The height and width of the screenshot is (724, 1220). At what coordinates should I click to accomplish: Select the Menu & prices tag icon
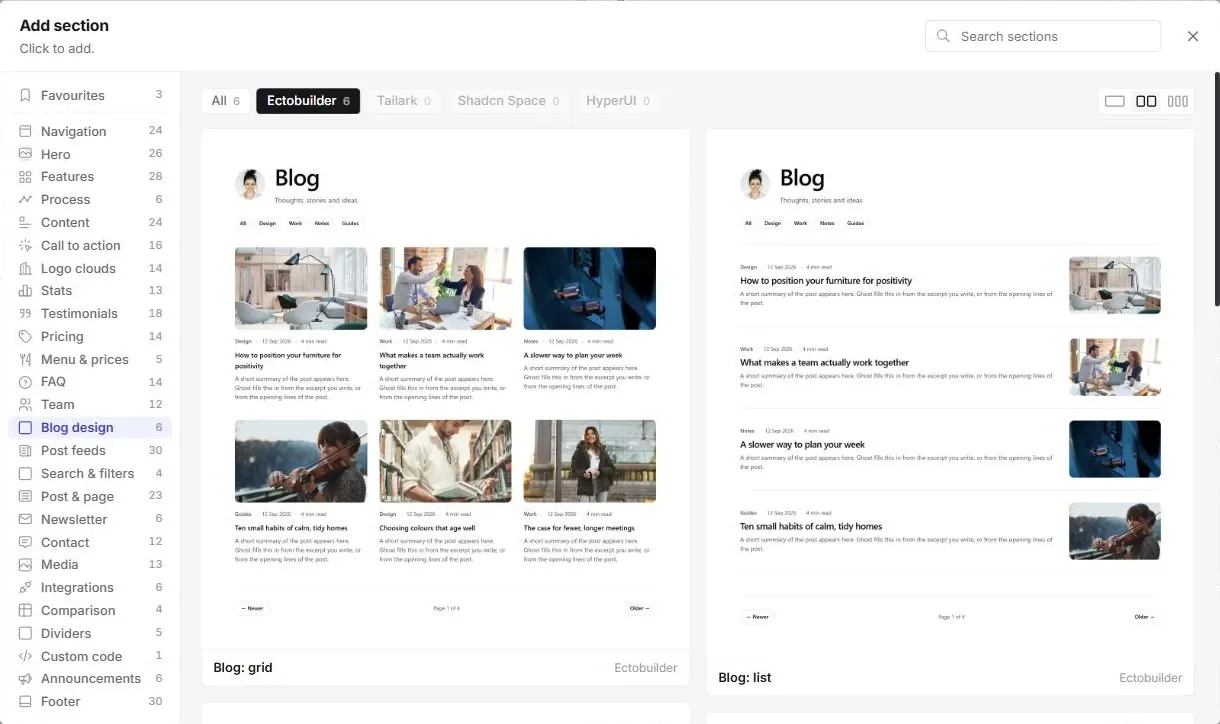[25, 359]
